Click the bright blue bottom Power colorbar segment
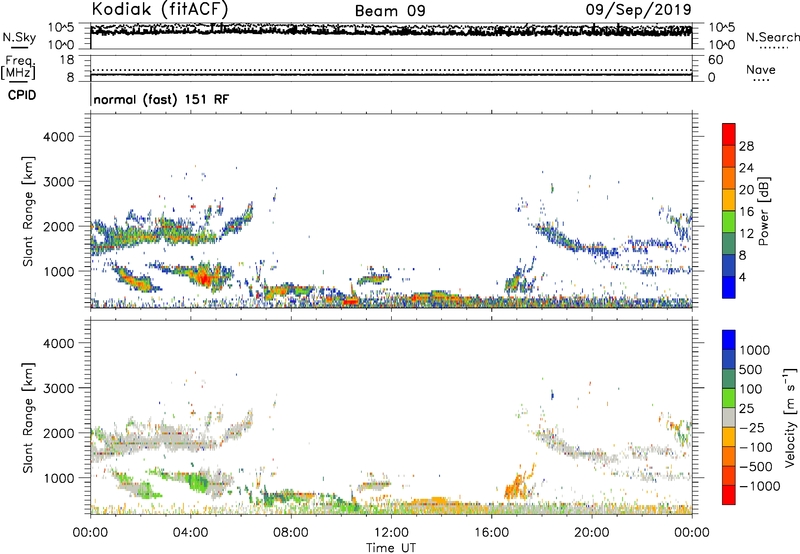800x554 pixels. pos(729,287)
